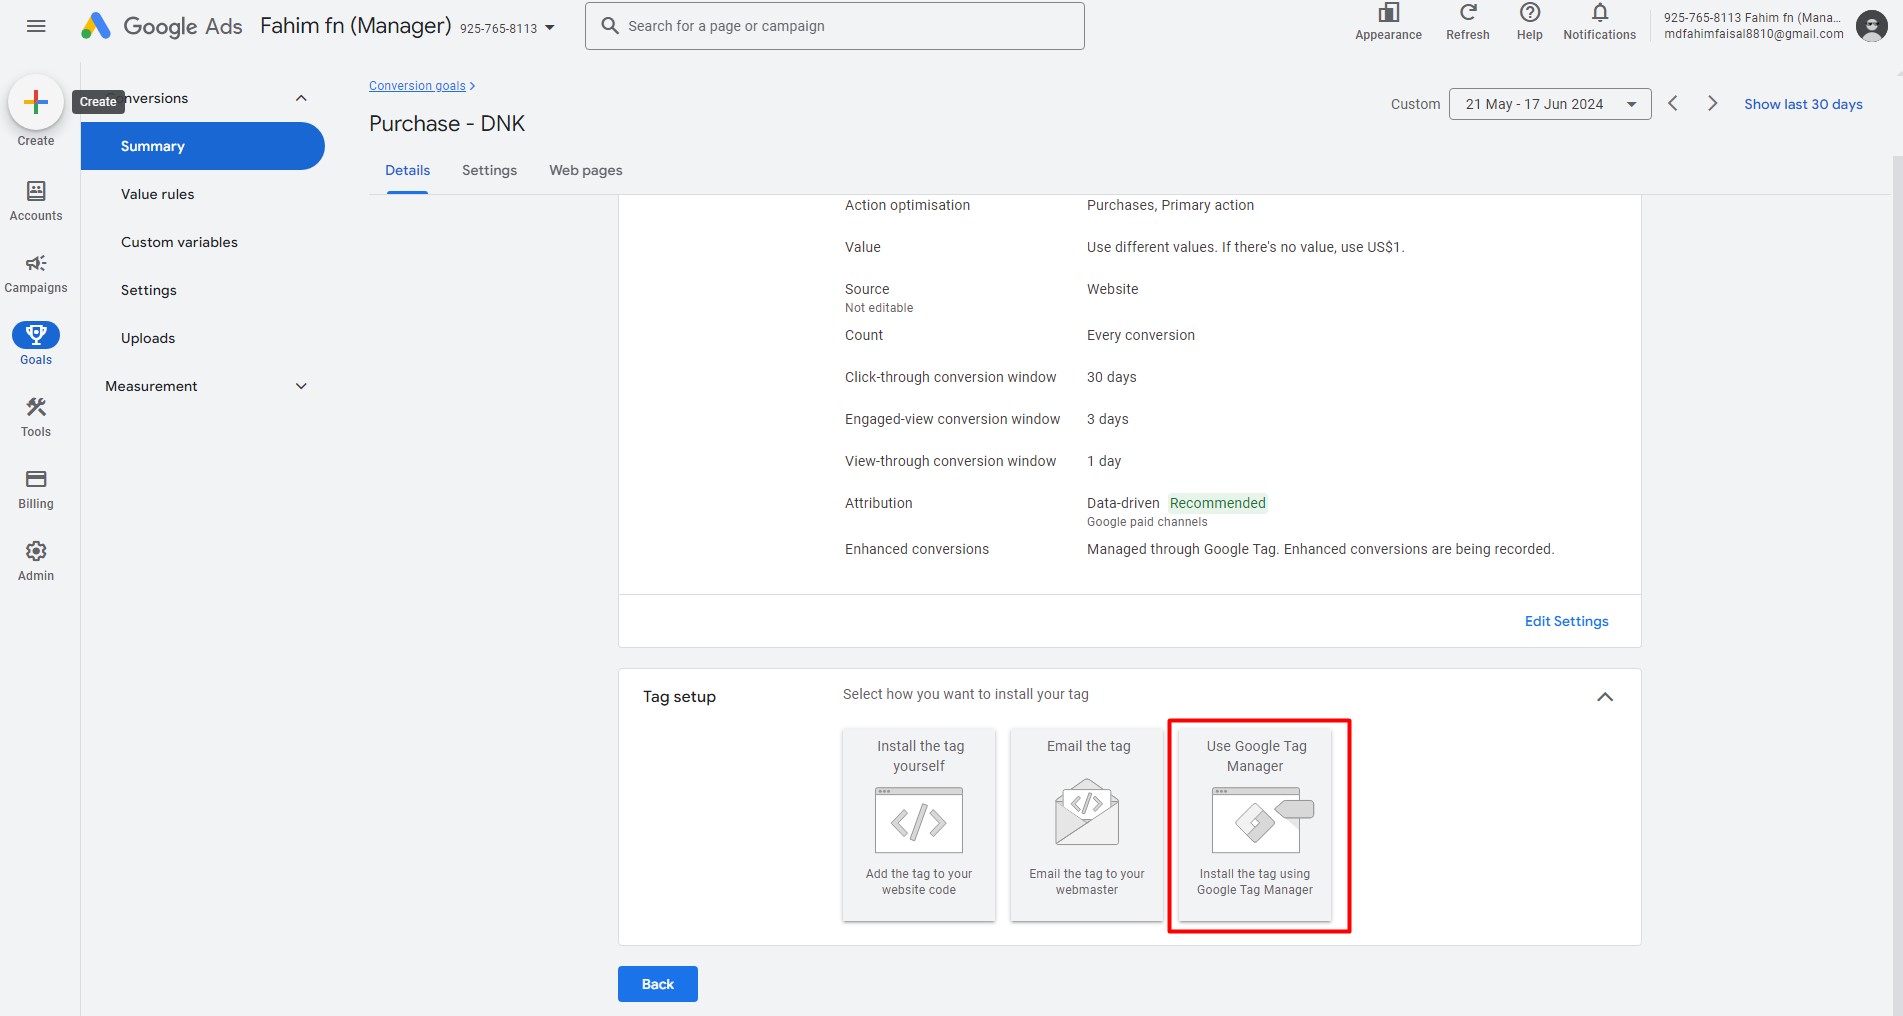Viewport: 1903px width, 1016px height.
Task: Expand the Measurement section
Action: tap(301, 386)
